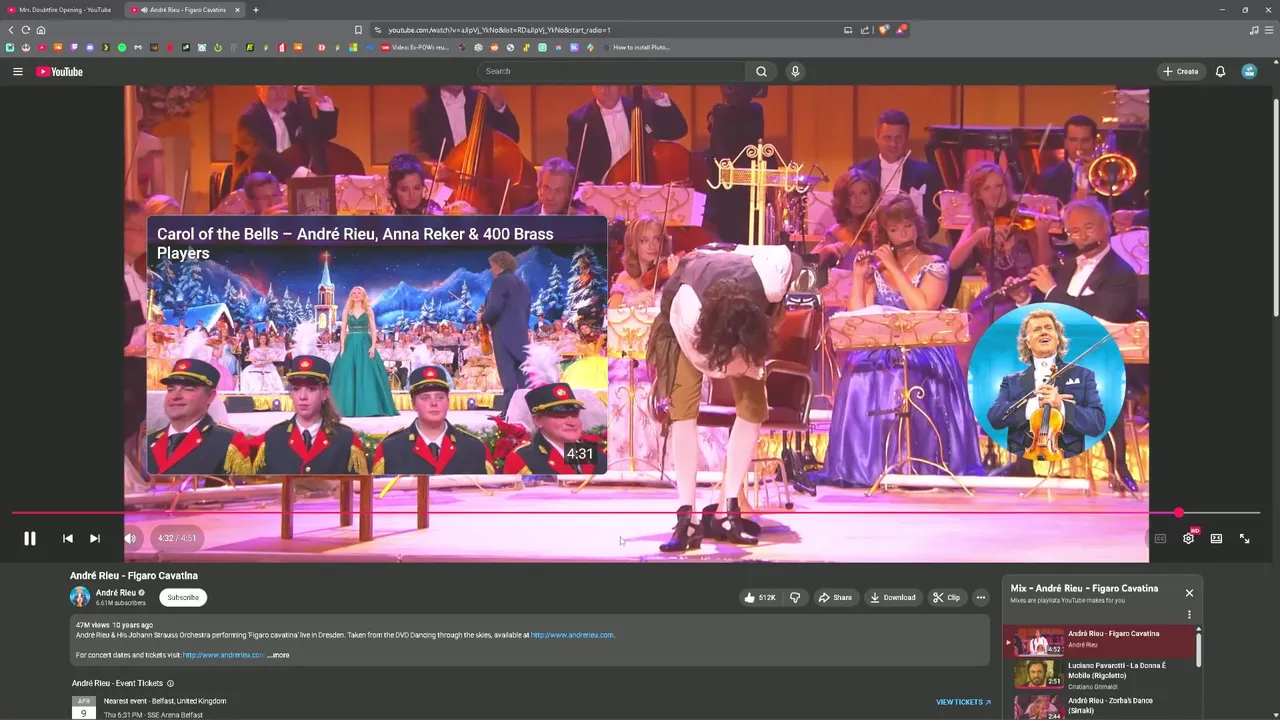Switch player to theater mode
This screenshot has height=720, width=1280.
coord(1216,538)
